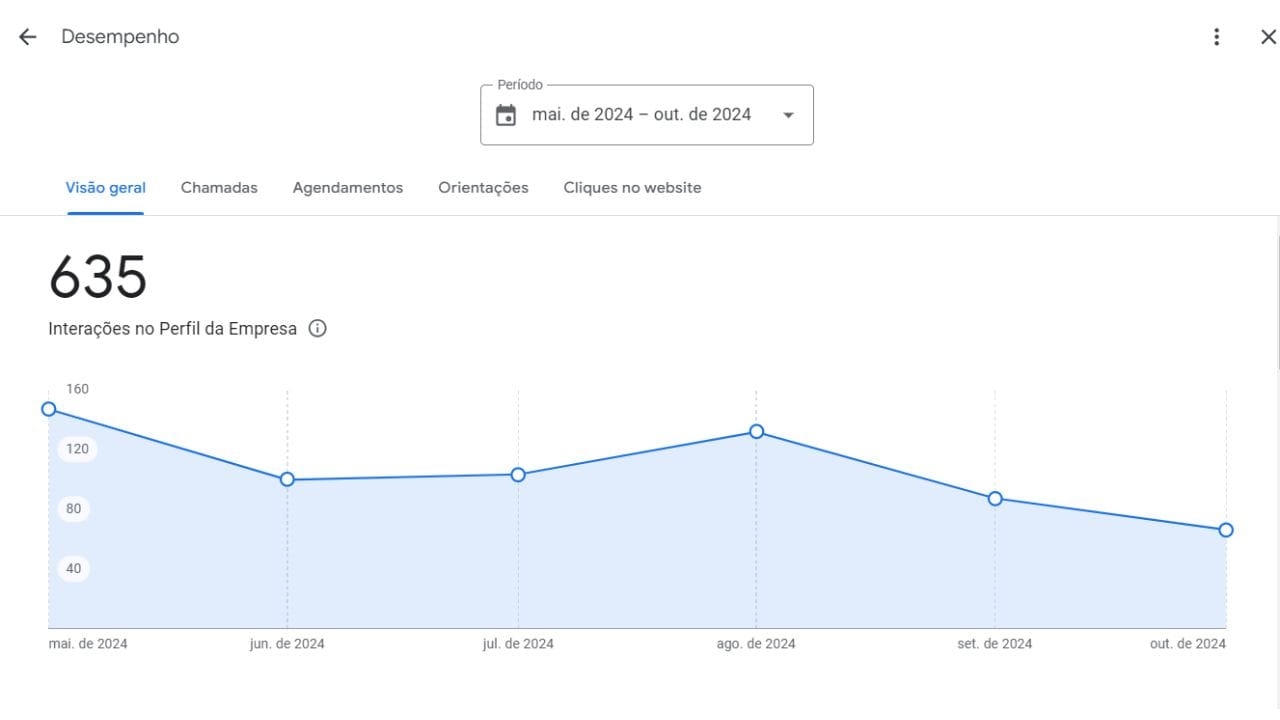Expand the period selector showing mai.–out. 2024

(x=646, y=114)
